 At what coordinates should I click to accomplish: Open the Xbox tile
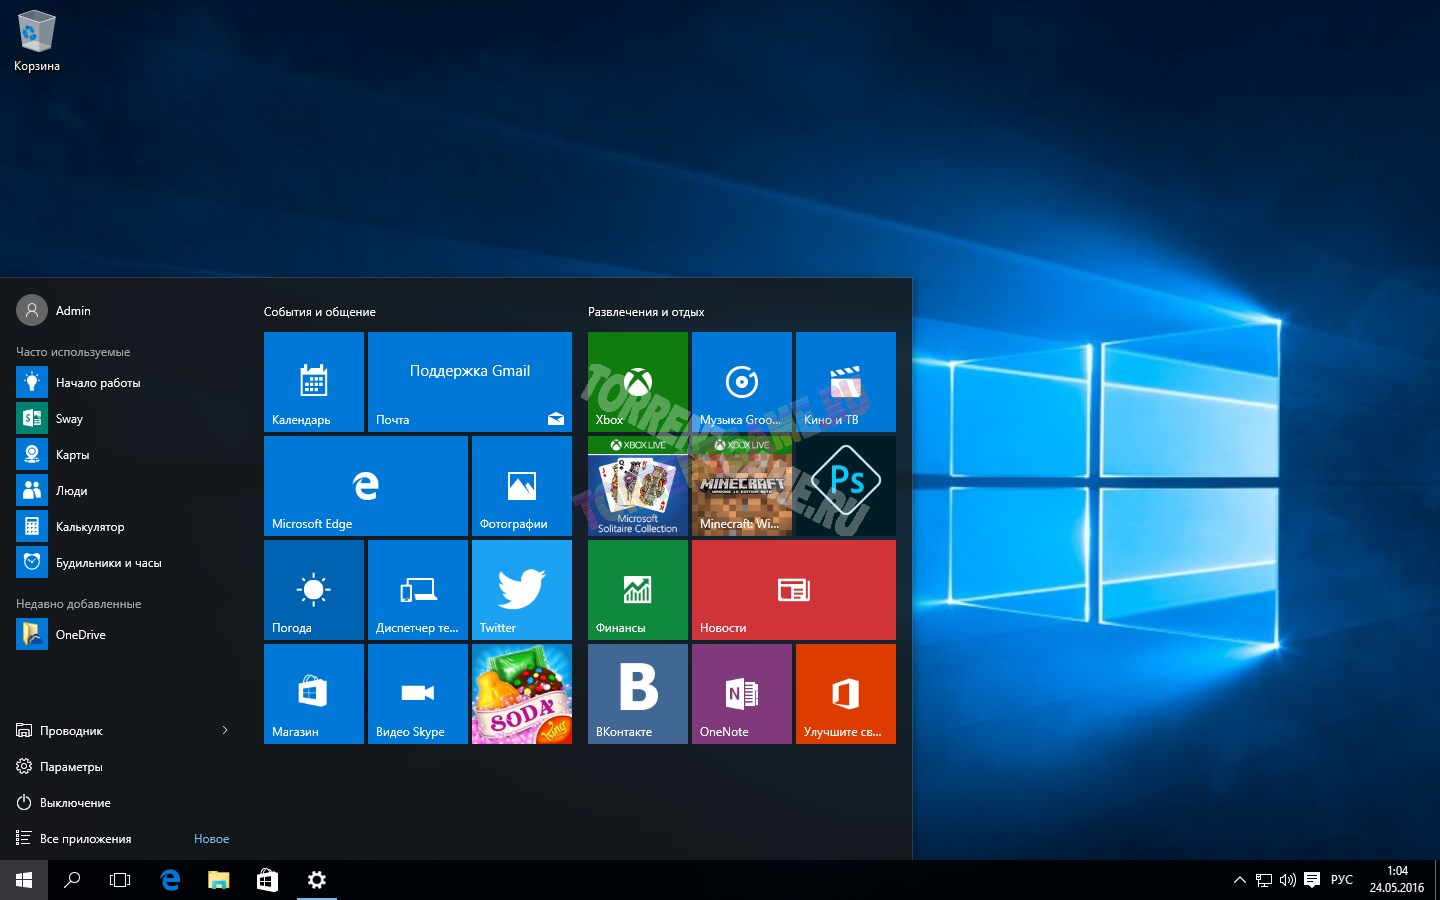pyautogui.click(x=637, y=382)
